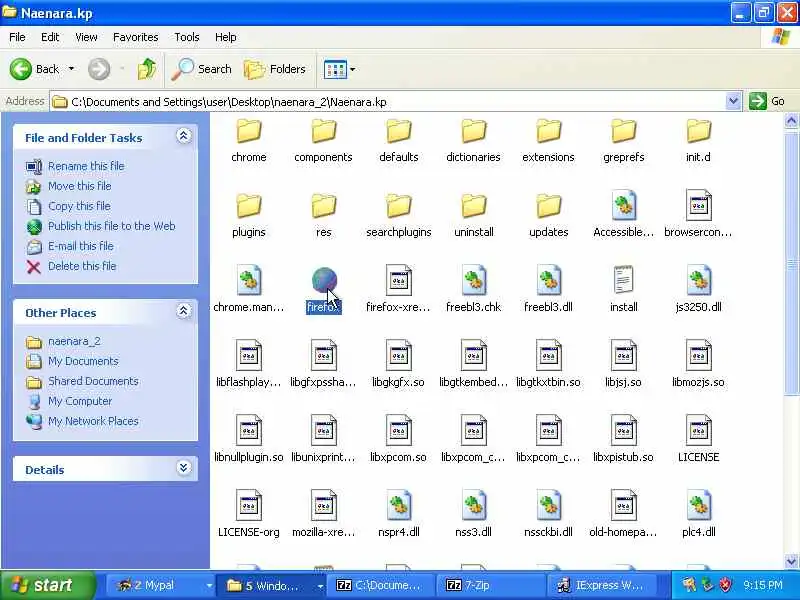The image size is (800, 600).
Task: Collapse the Other Places panel
Action: coord(184,311)
